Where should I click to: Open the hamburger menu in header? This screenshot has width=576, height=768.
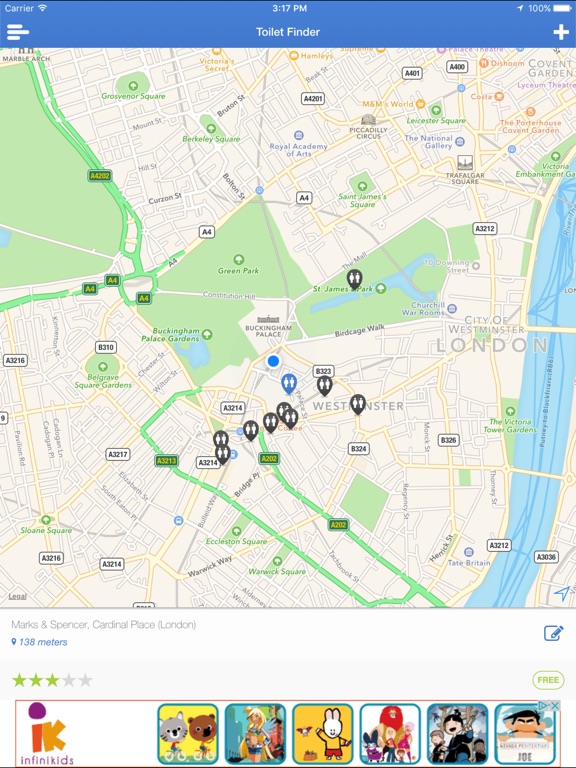tap(18, 32)
